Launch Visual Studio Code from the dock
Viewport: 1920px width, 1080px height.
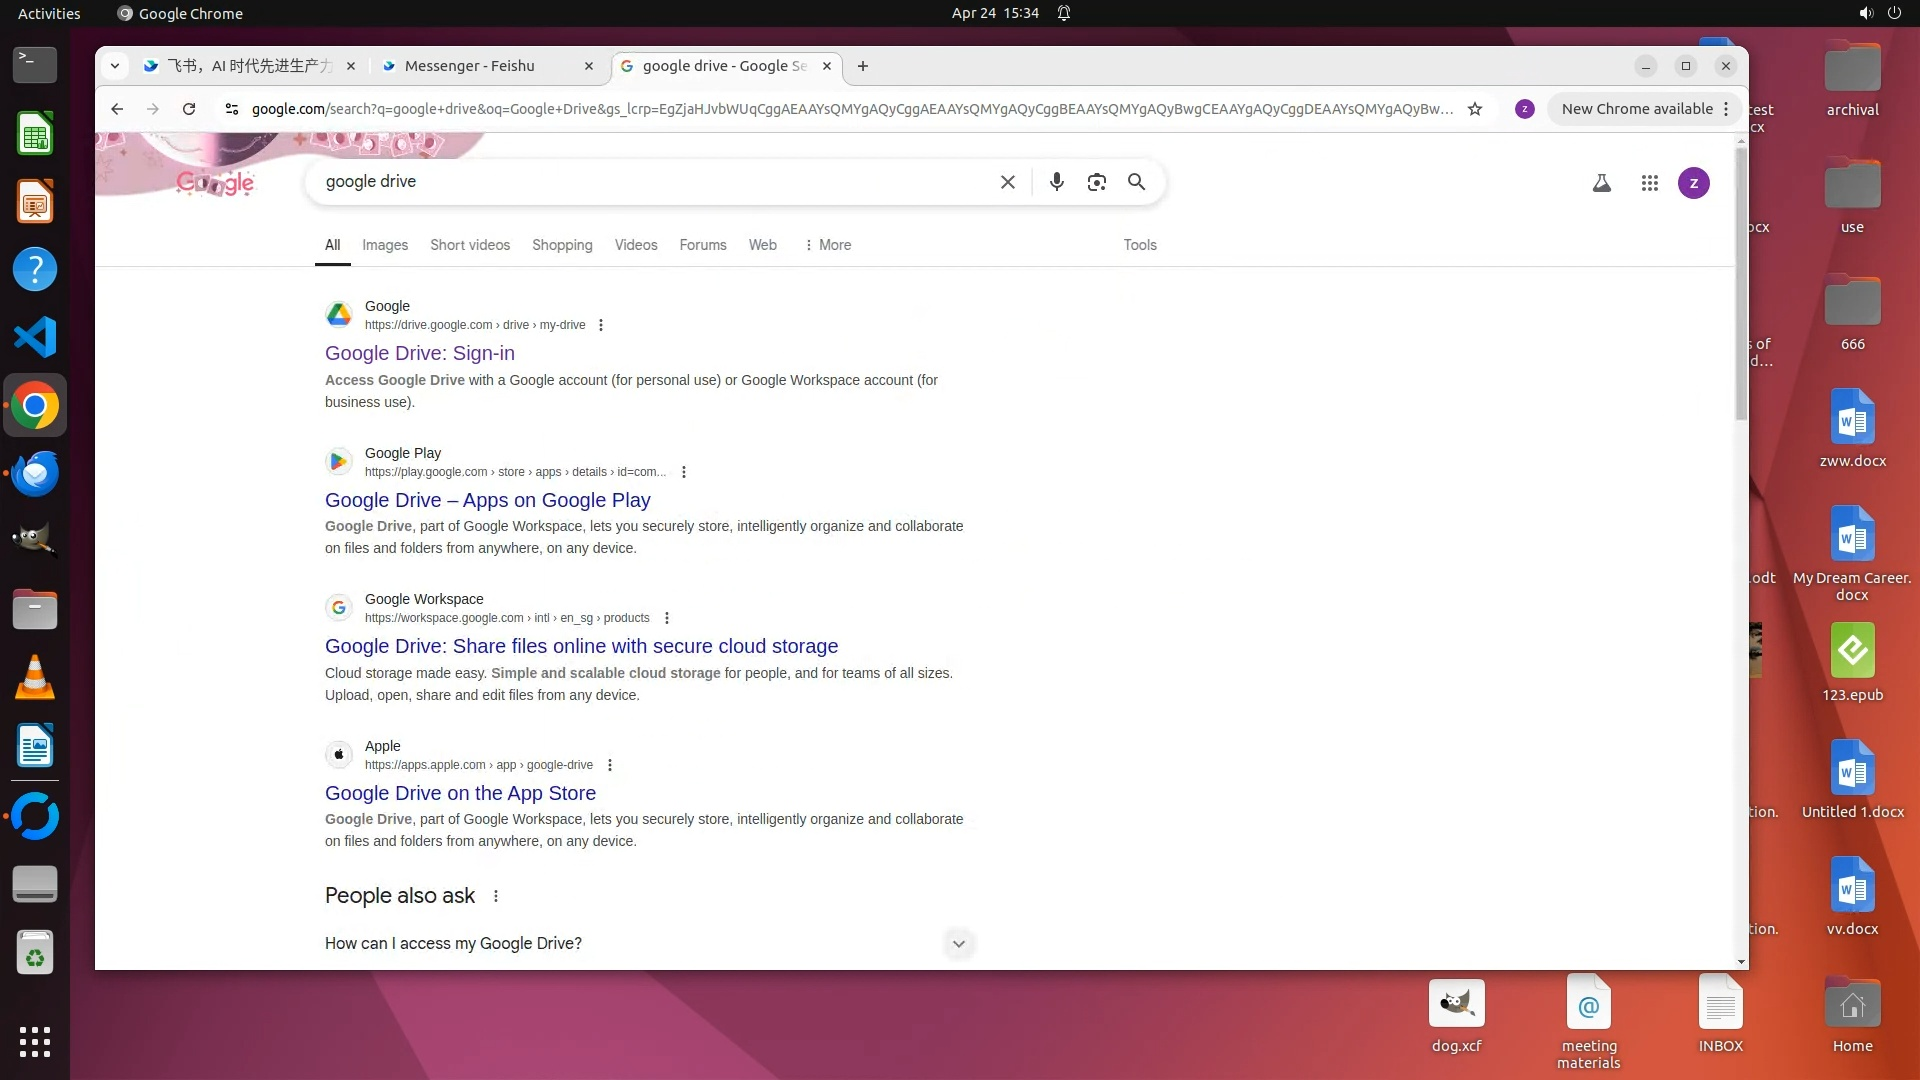pos(35,338)
